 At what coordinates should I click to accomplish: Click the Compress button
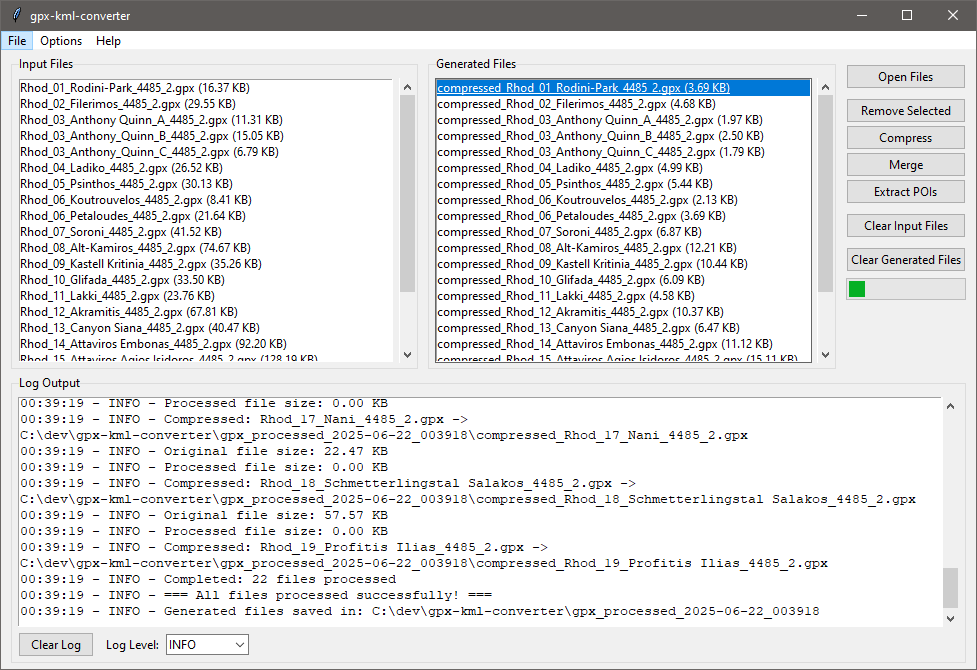[x=905, y=138]
